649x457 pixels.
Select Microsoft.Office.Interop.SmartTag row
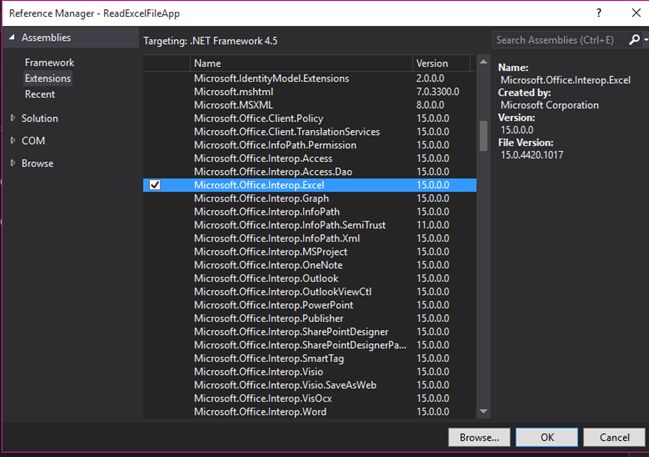click(310, 358)
